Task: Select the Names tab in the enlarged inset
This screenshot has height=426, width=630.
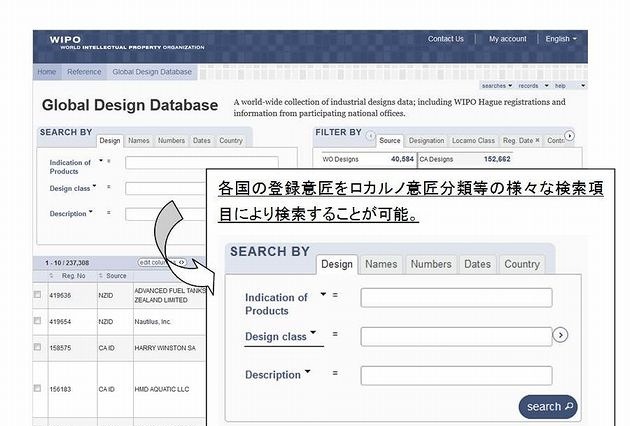Action: click(x=381, y=264)
